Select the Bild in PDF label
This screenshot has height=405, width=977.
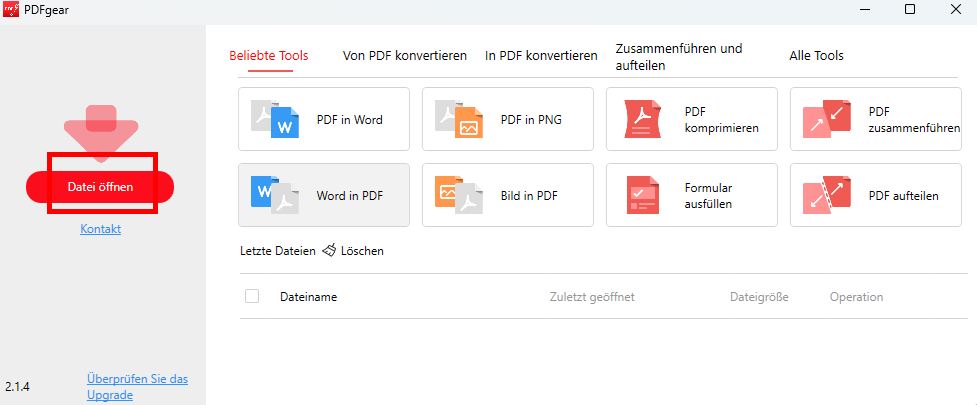click(529, 196)
